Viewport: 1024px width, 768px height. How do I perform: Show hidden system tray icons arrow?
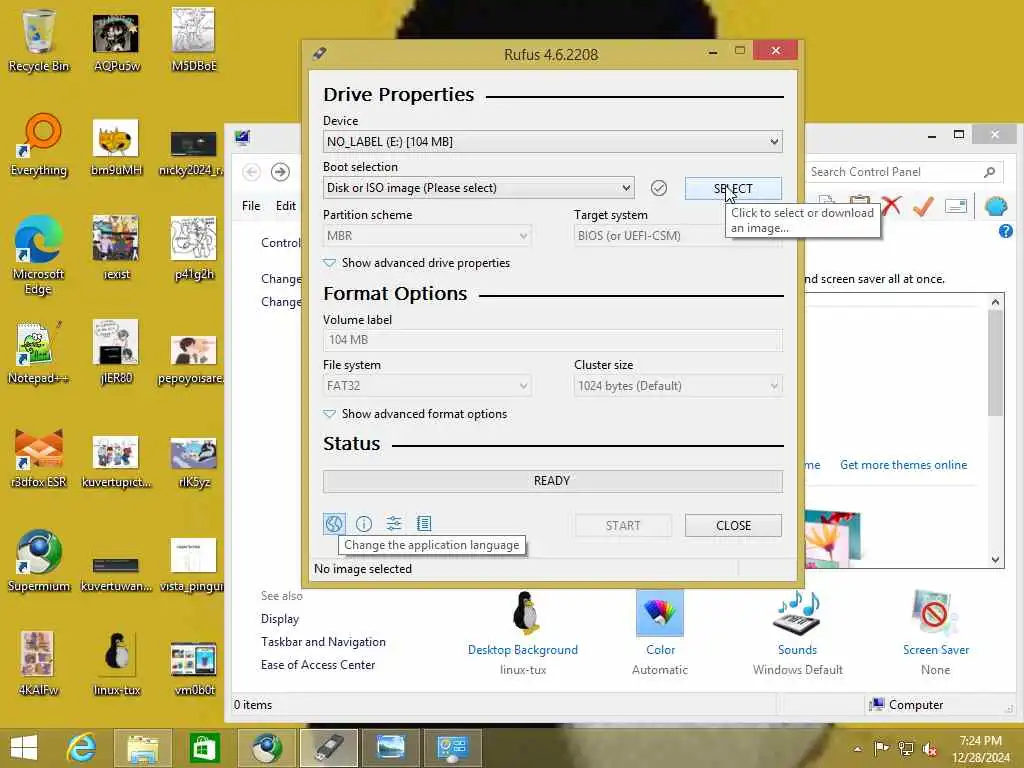pyautogui.click(x=857, y=748)
